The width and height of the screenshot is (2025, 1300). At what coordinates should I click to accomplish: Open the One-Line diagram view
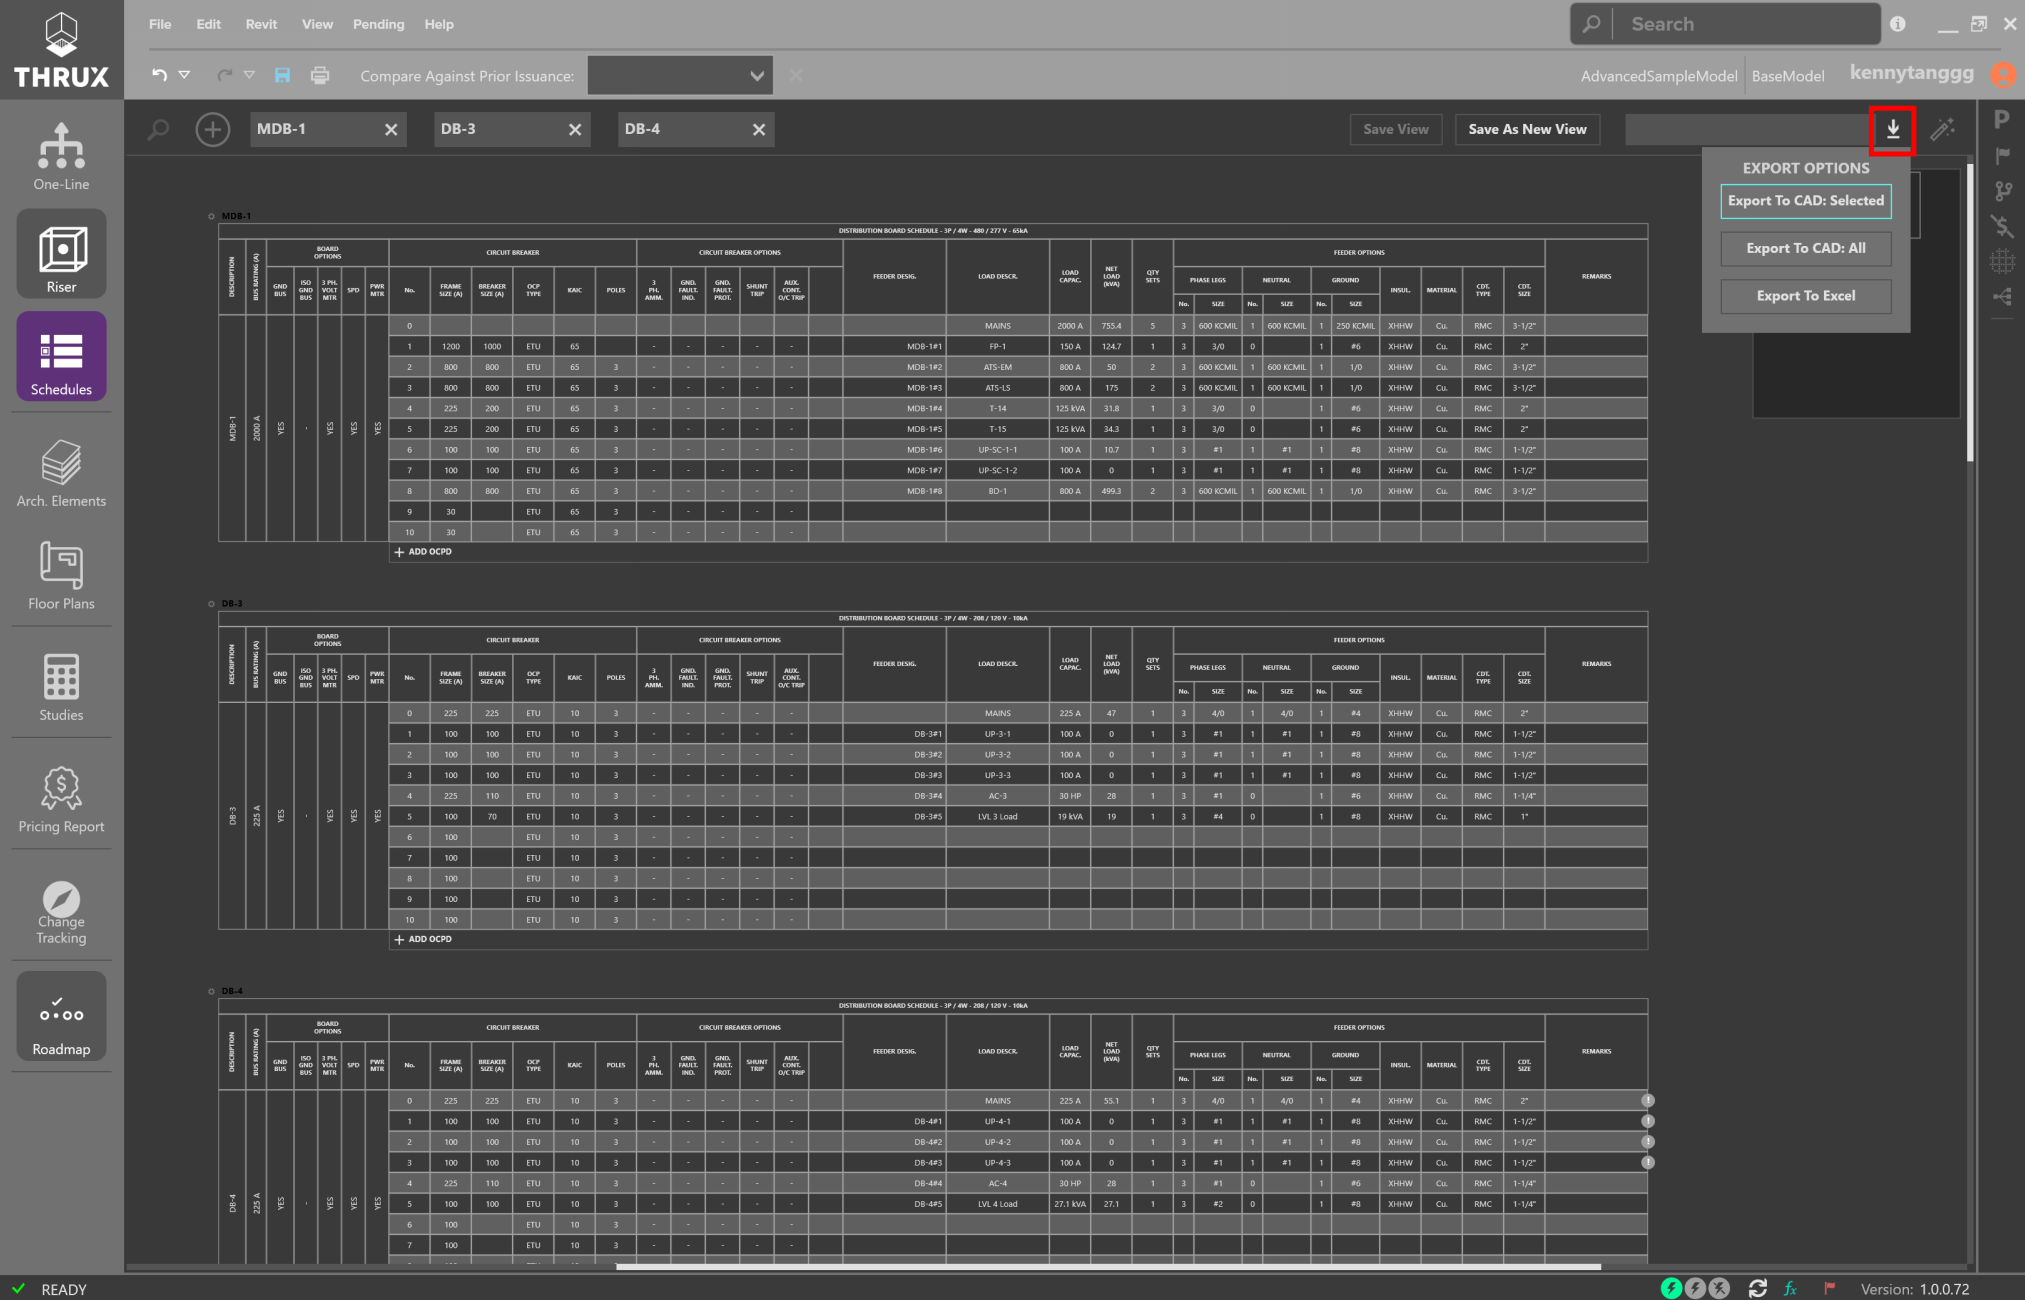[61, 155]
